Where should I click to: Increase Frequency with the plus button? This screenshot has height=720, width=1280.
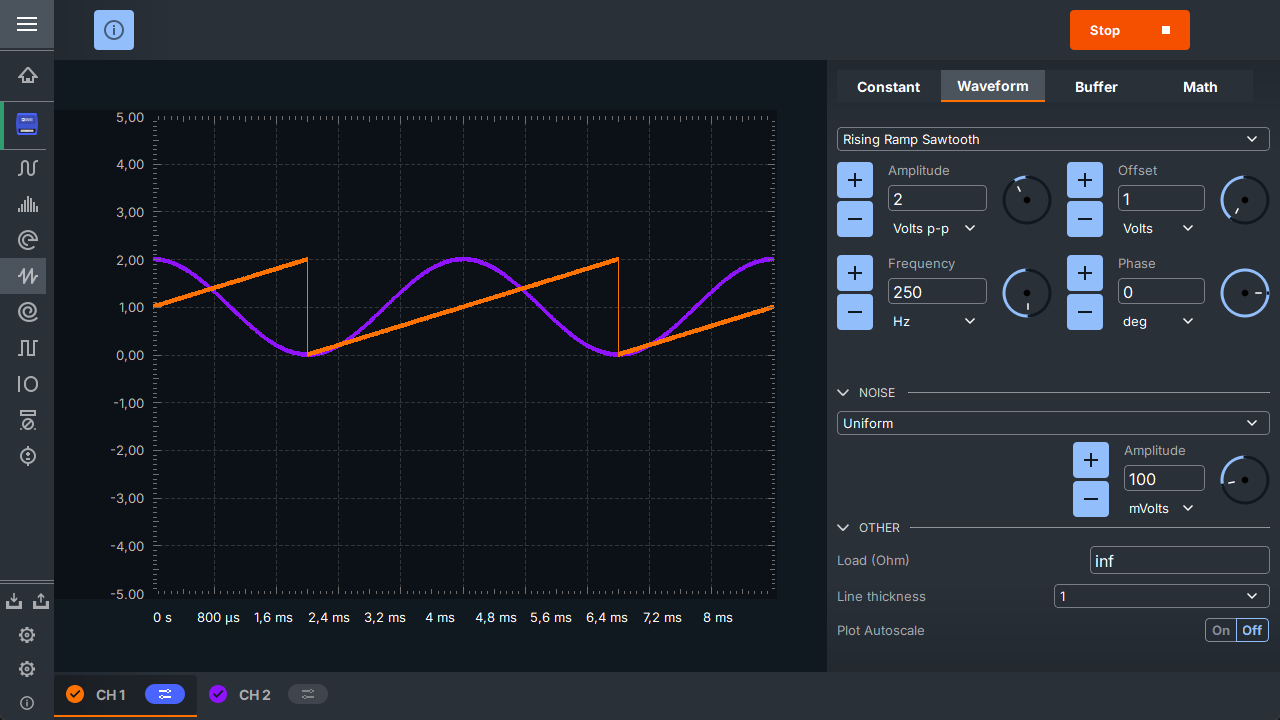[x=855, y=273]
